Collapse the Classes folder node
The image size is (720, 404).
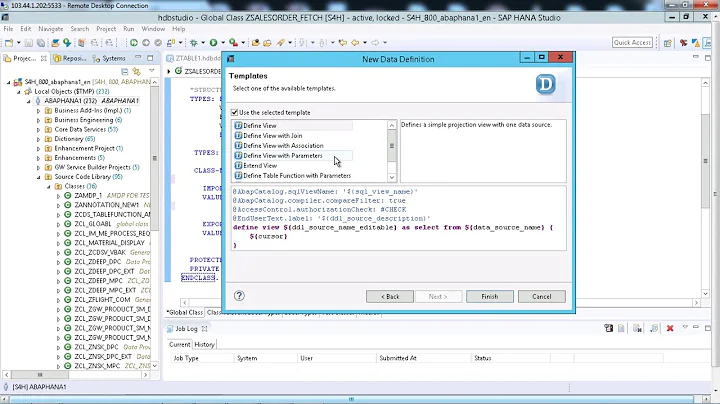coord(49,187)
